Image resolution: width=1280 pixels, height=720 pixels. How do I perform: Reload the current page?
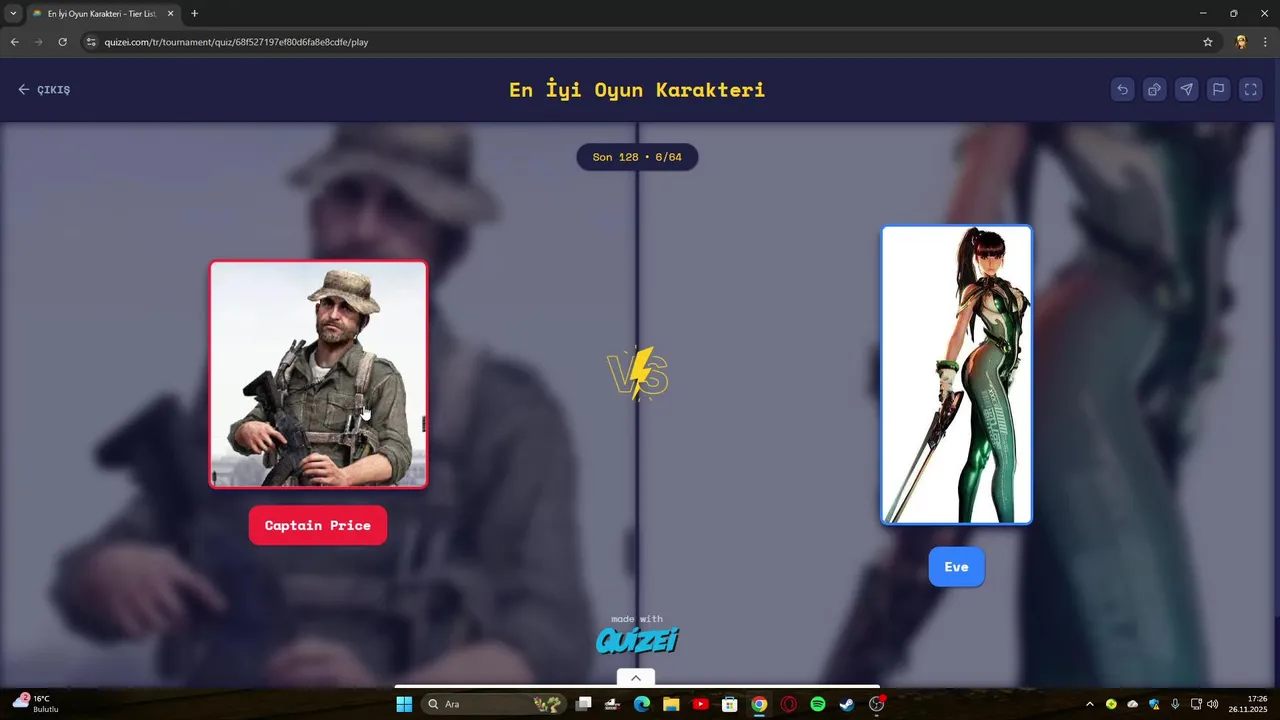pos(62,42)
